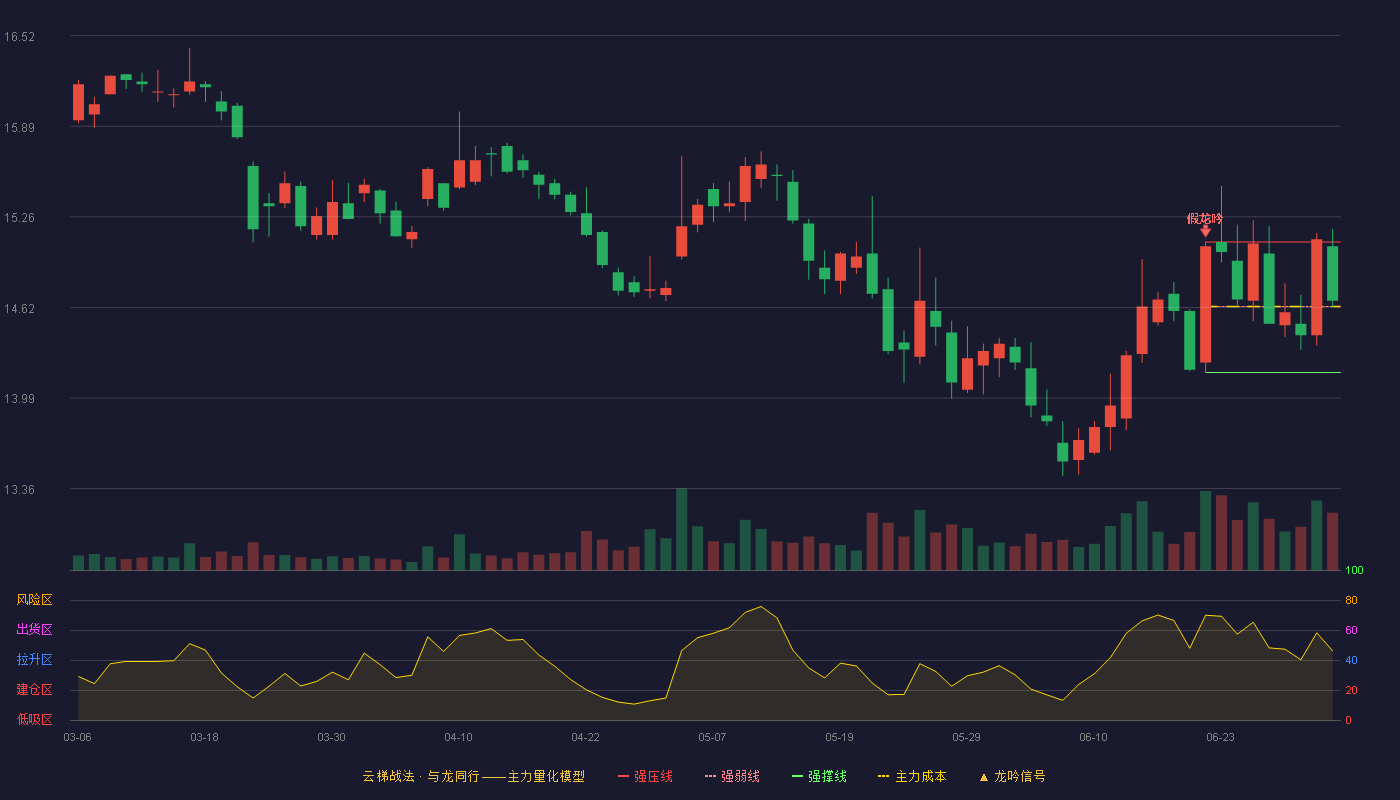The width and height of the screenshot is (1400, 800).
Task: Click the 低吸区 zone label
Action: (x=34, y=719)
